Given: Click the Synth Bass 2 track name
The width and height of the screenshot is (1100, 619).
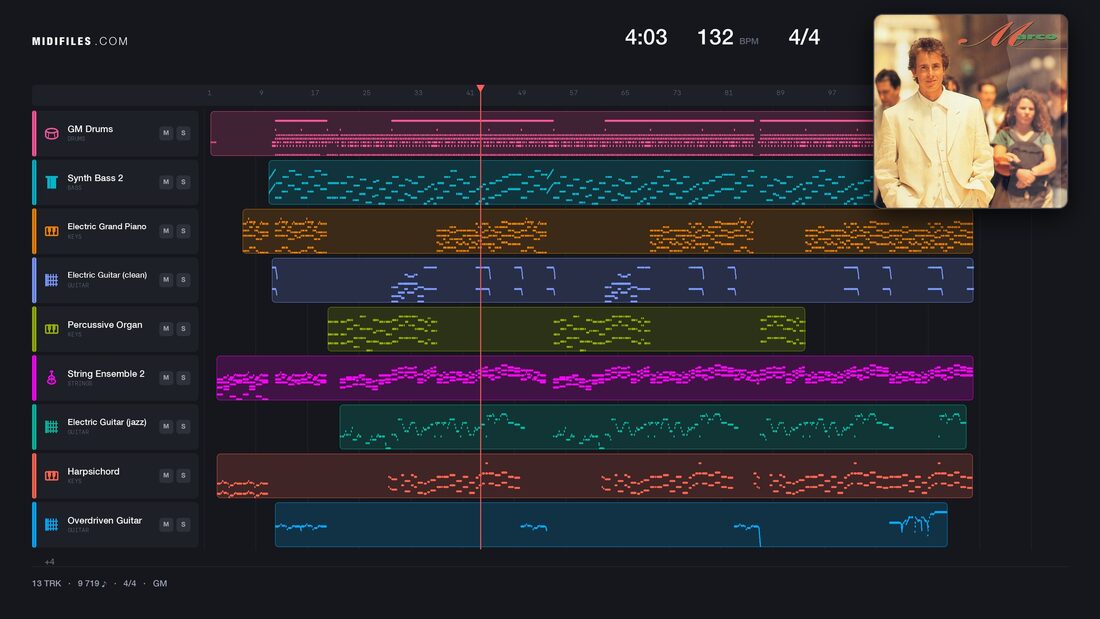Looking at the screenshot, I should tap(95, 178).
